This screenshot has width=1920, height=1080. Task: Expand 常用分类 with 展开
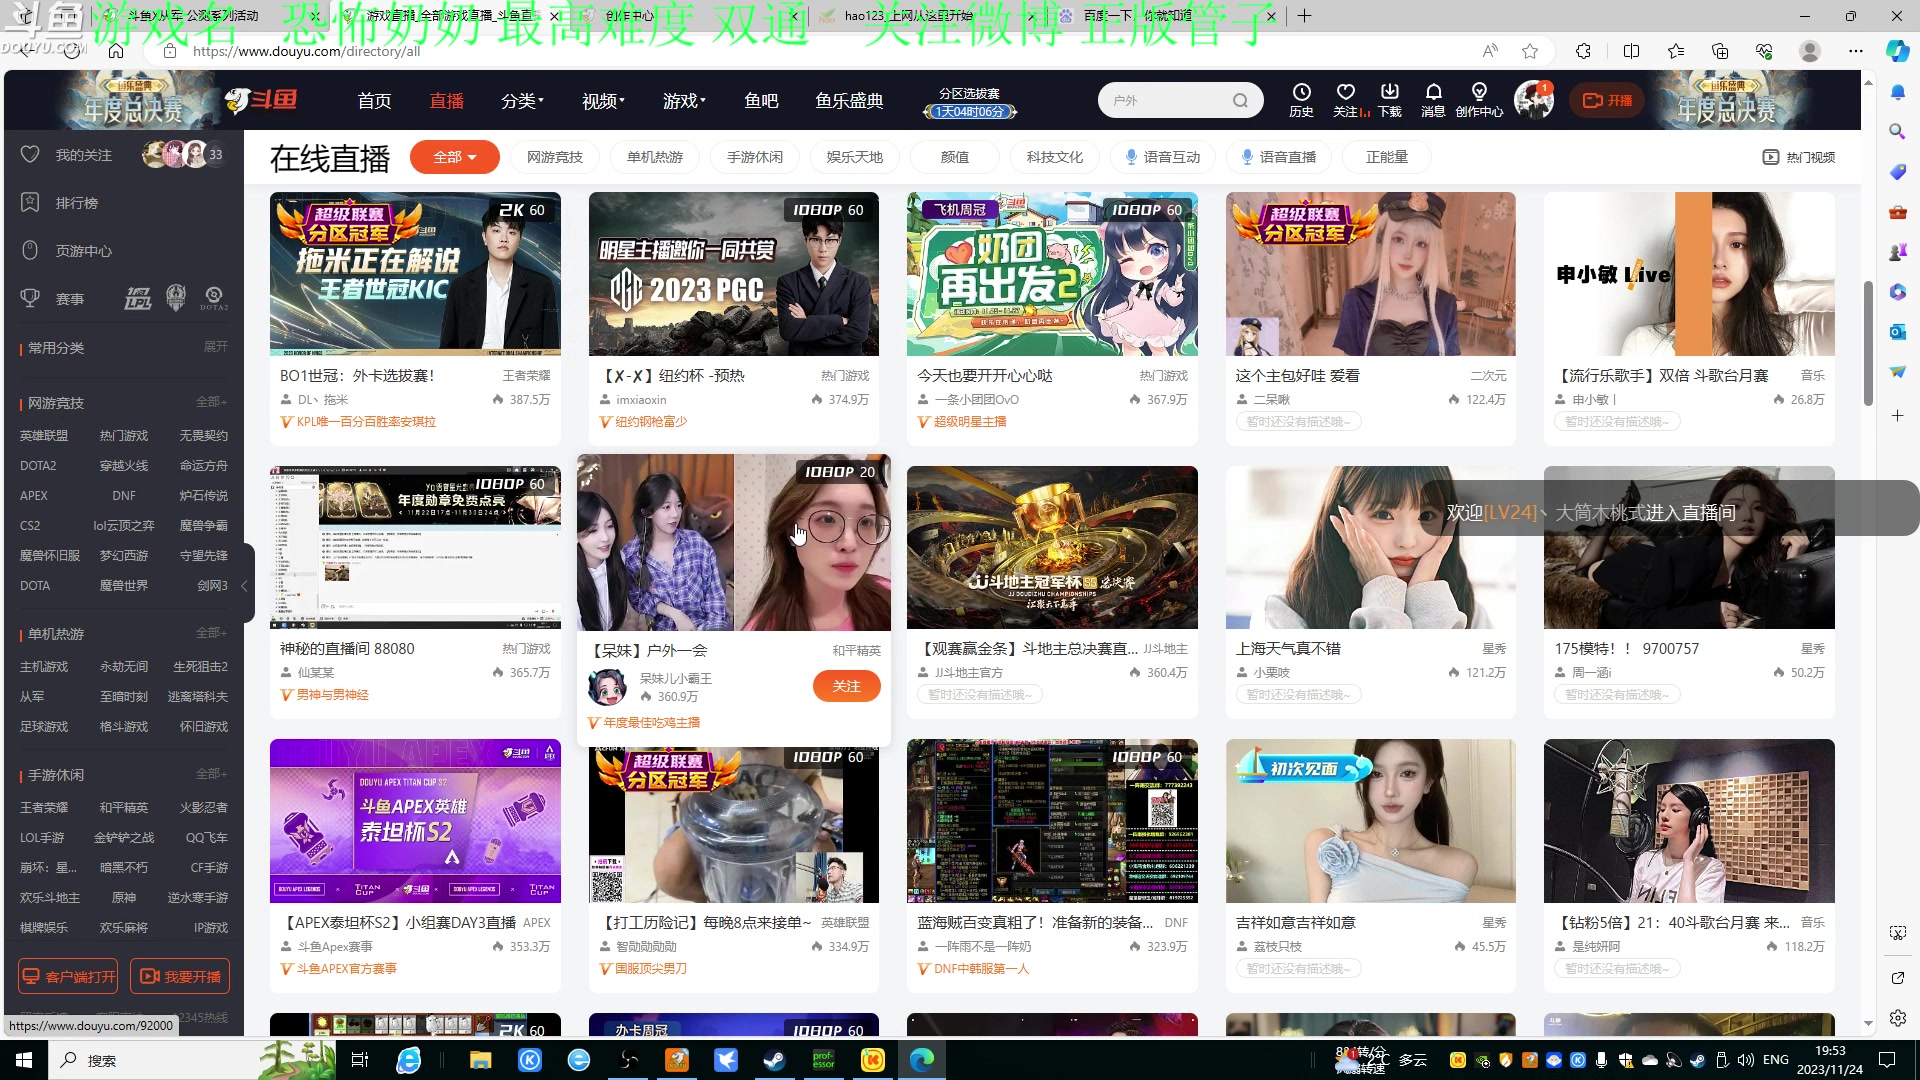[215, 347]
